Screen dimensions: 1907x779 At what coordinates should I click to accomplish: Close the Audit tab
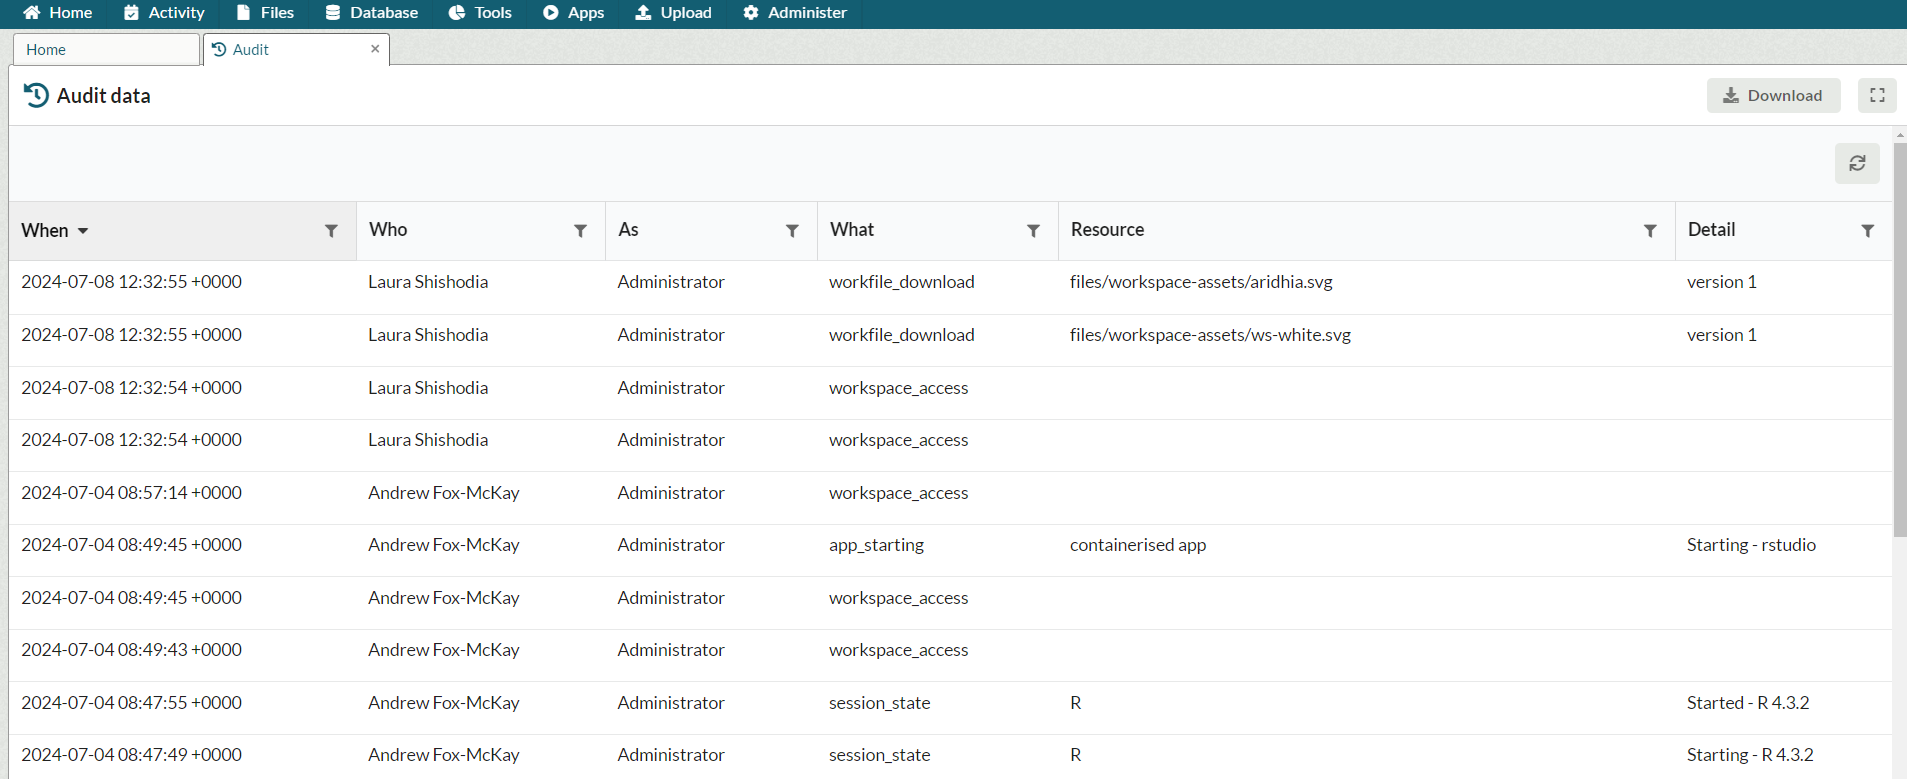(375, 49)
